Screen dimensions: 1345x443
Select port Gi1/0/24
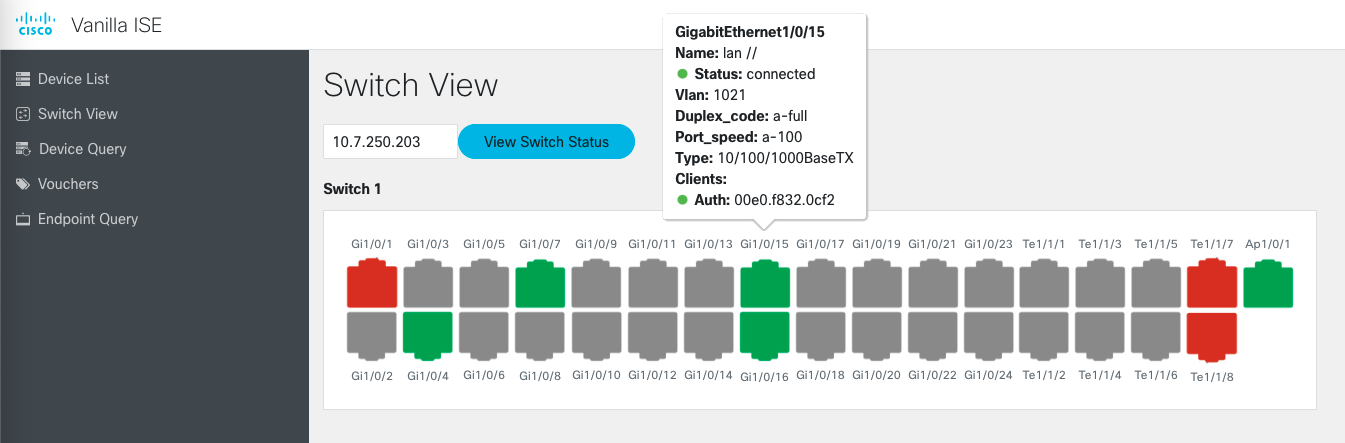pyautogui.click(x=989, y=336)
